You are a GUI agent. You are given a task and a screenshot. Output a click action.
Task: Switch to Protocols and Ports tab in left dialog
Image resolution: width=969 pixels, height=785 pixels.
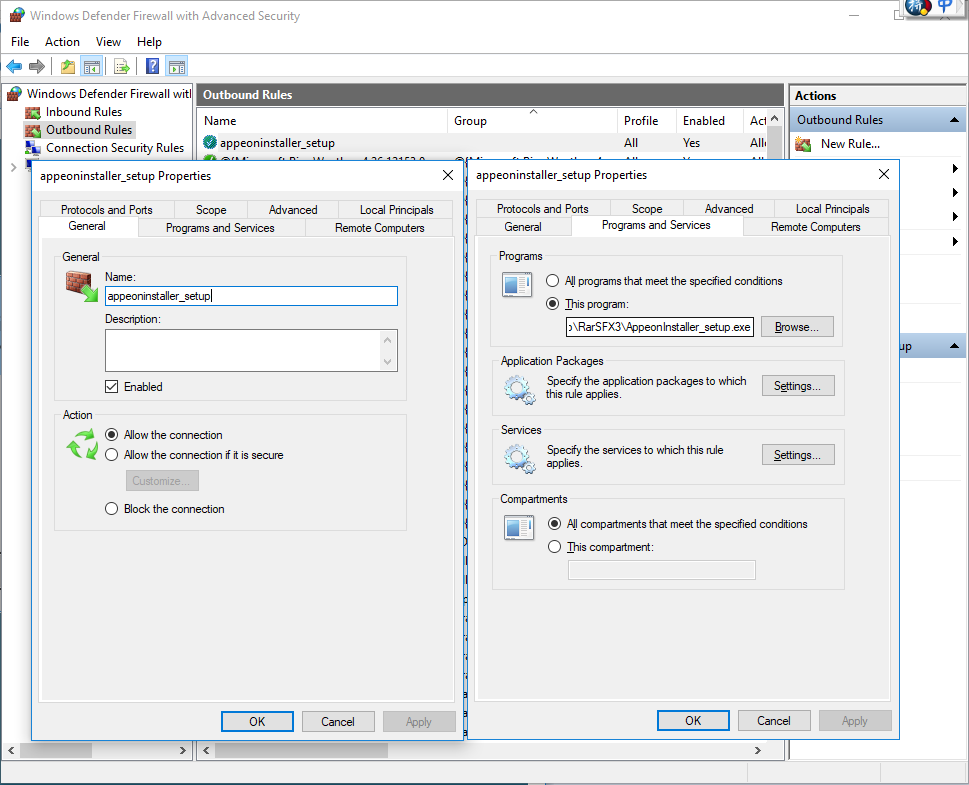click(107, 210)
